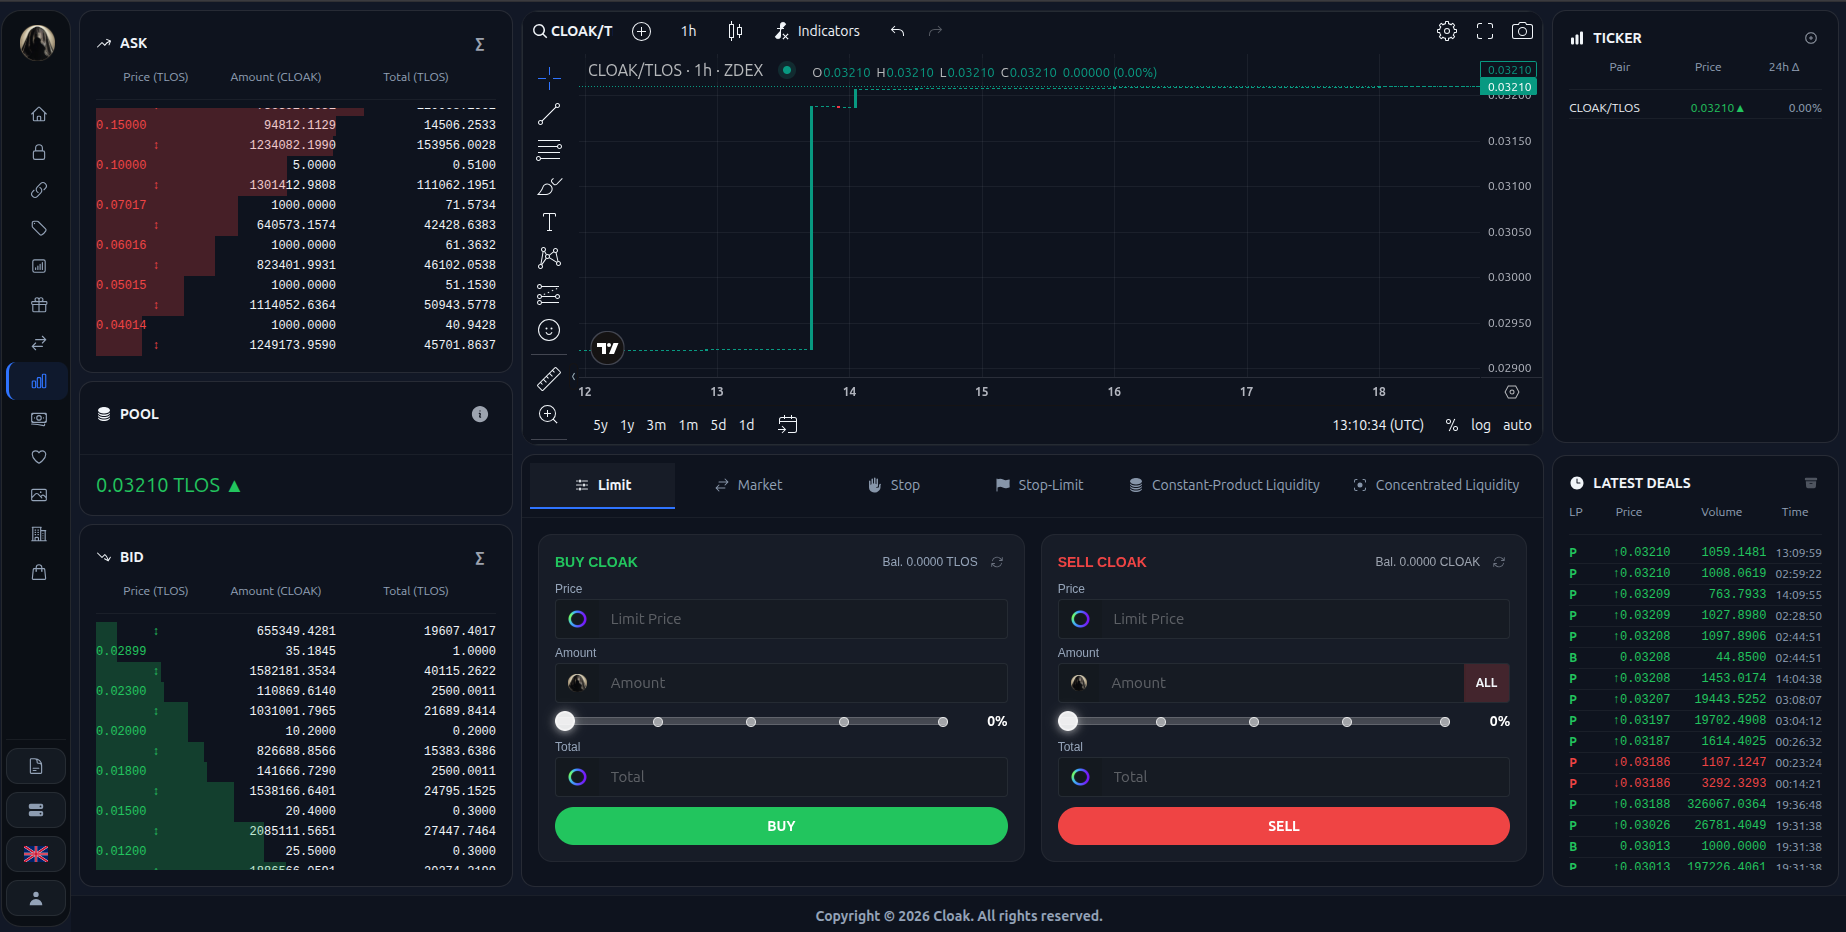The height and width of the screenshot is (932, 1846).
Task: Enable auto scaling on the price axis
Action: click(1517, 425)
